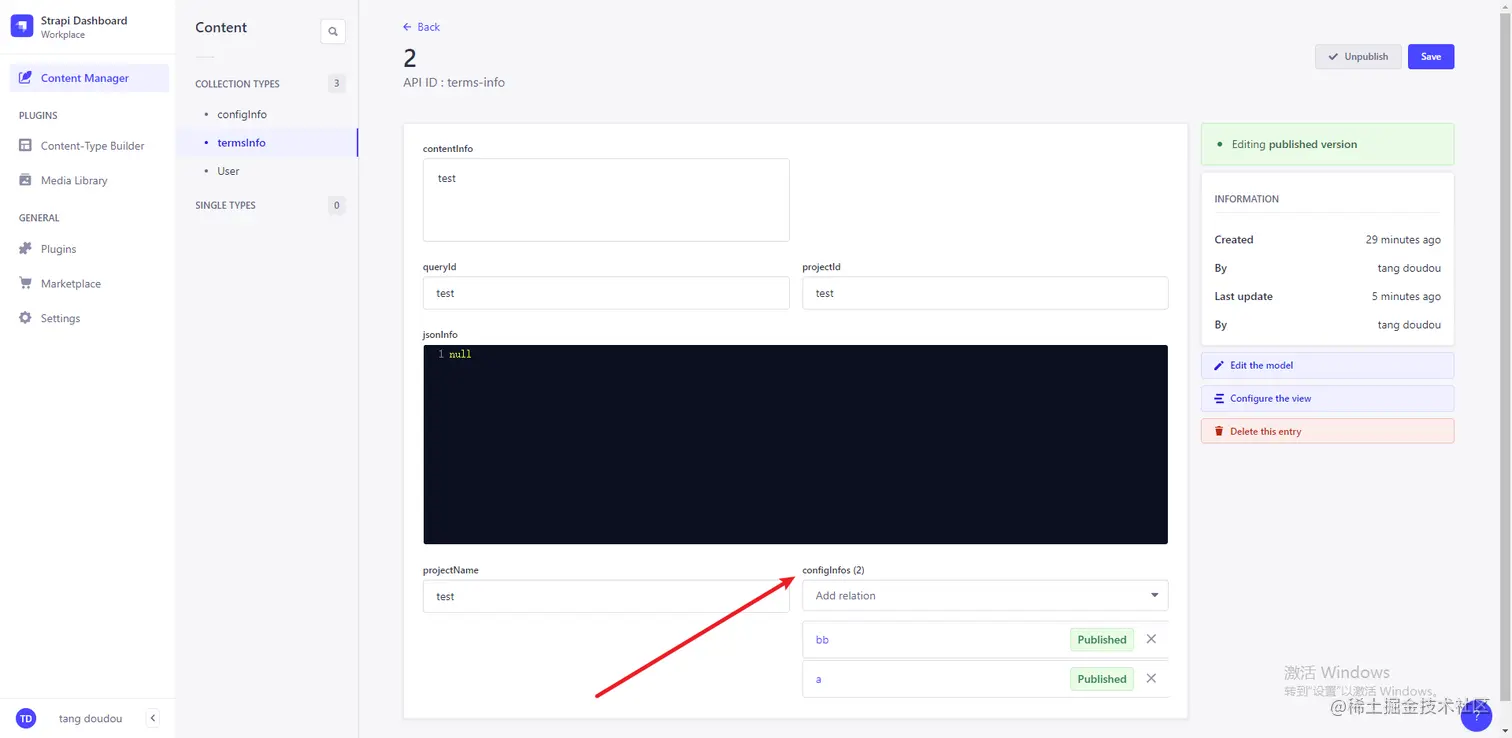
Task: Click the list icon on Configure the view
Action: (1219, 399)
